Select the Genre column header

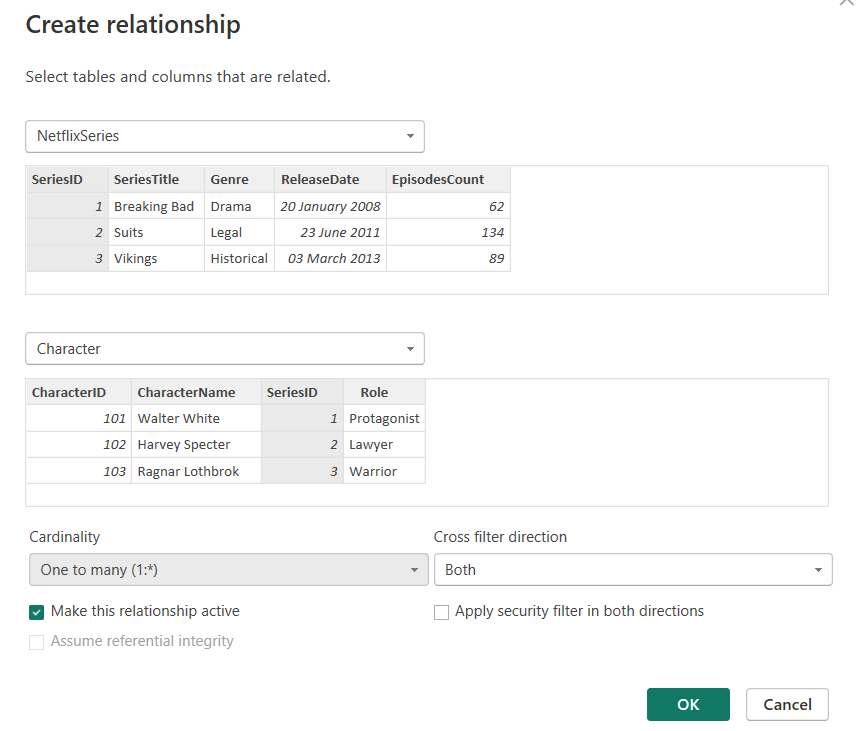click(229, 180)
